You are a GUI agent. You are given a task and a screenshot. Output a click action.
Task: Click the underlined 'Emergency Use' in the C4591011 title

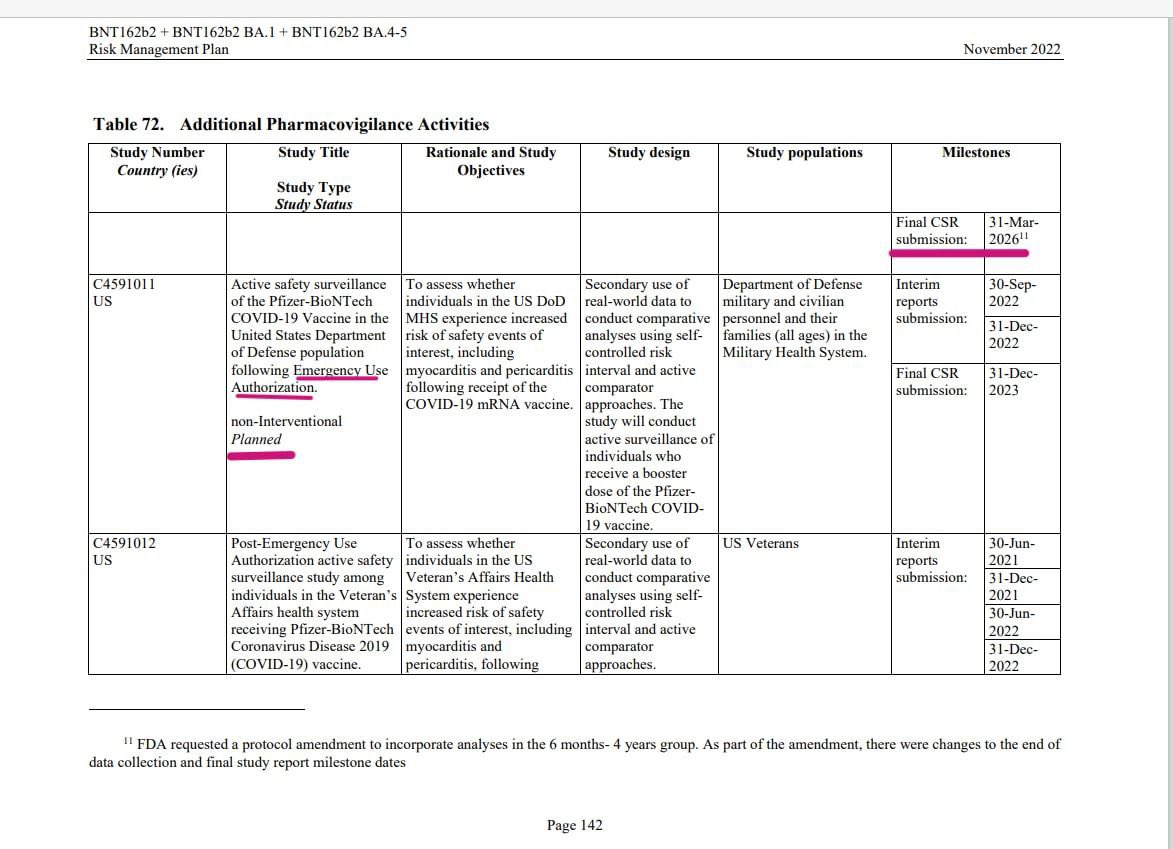(x=340, y=370)
